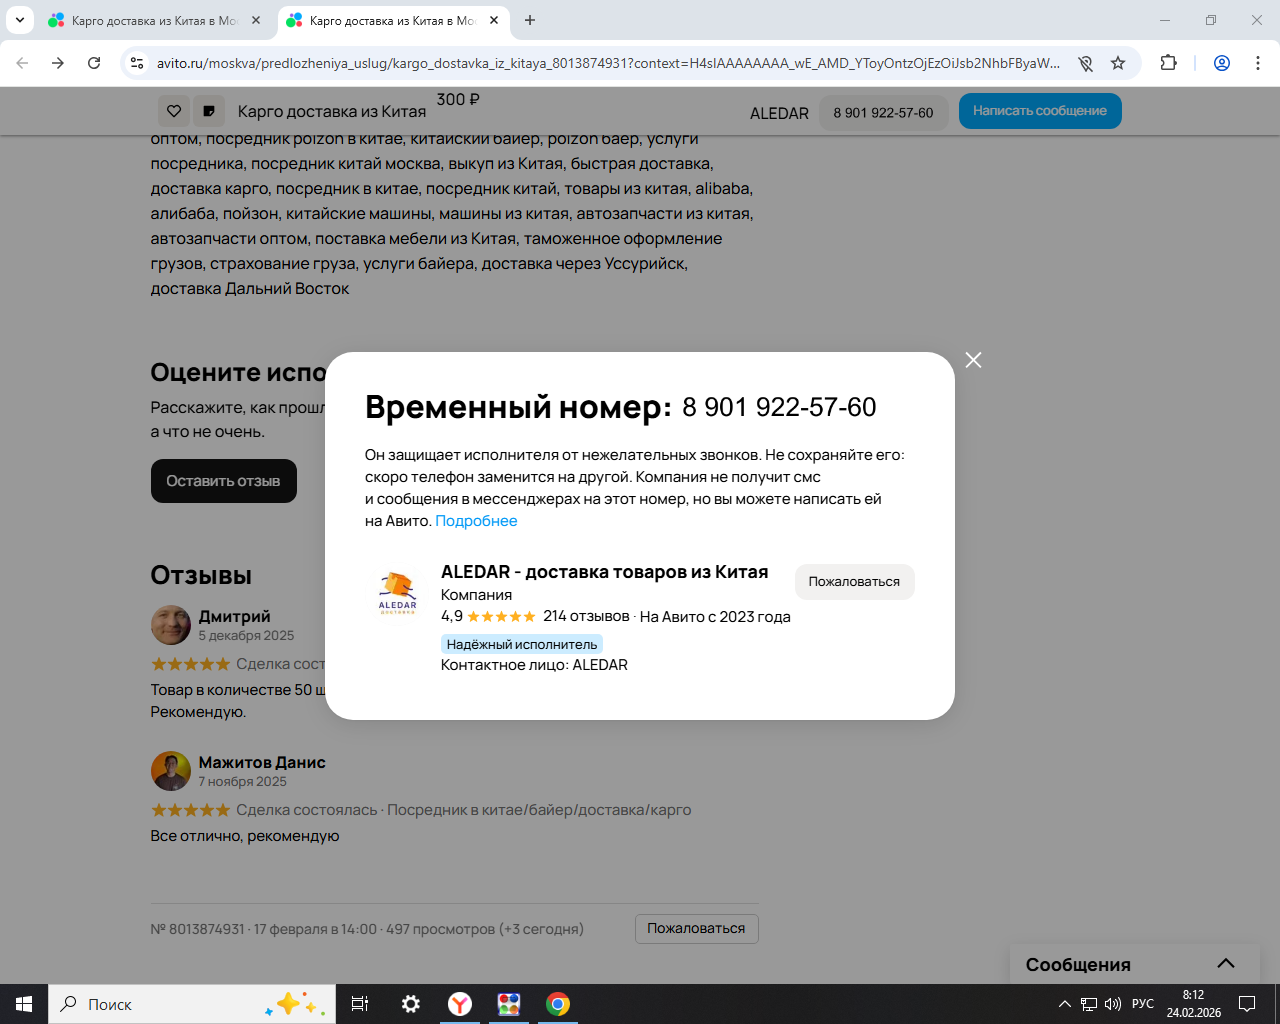This screenshot has width=1280, height=1024.
Task: Click Написать сообщение button
Action: tap(1040, 111)
